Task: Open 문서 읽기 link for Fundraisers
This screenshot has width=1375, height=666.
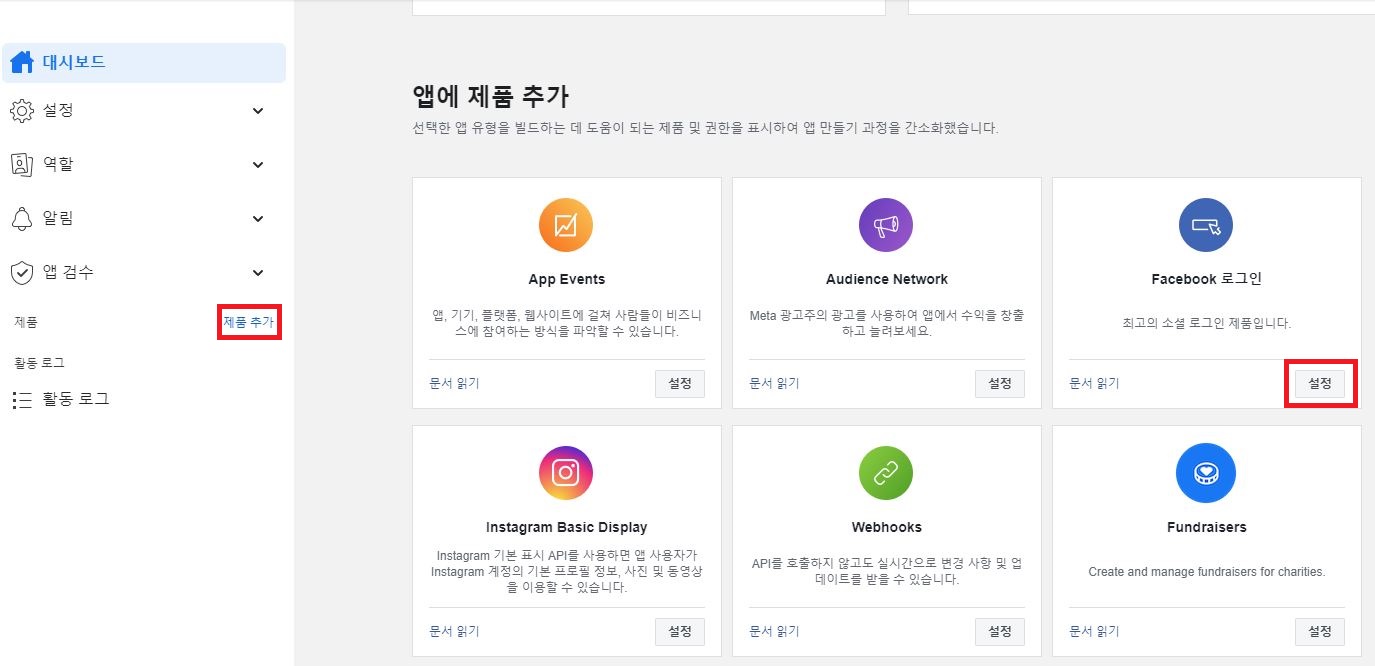Action: point(1094,631)
